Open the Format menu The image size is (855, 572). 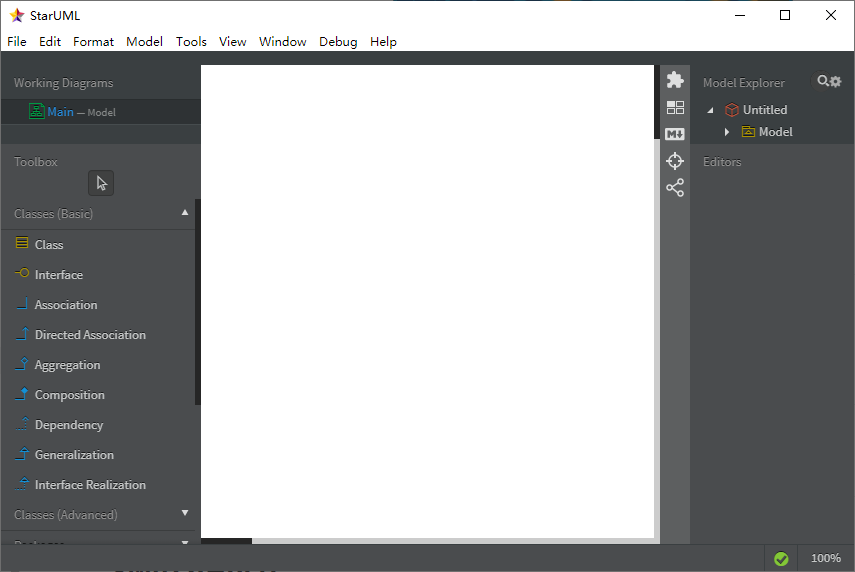click(93, 42)
